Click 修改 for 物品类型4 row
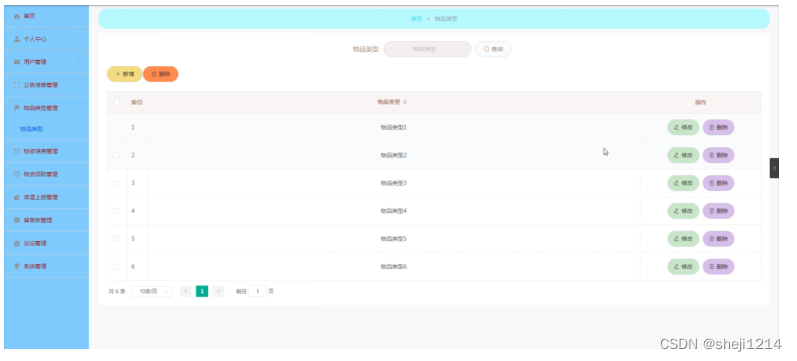 pyautogui.click(x=683, y=211)
